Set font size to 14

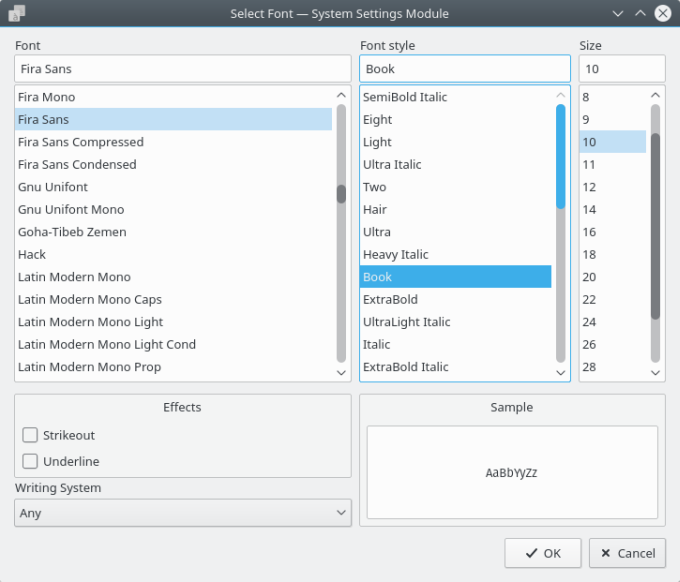(613, 209)
